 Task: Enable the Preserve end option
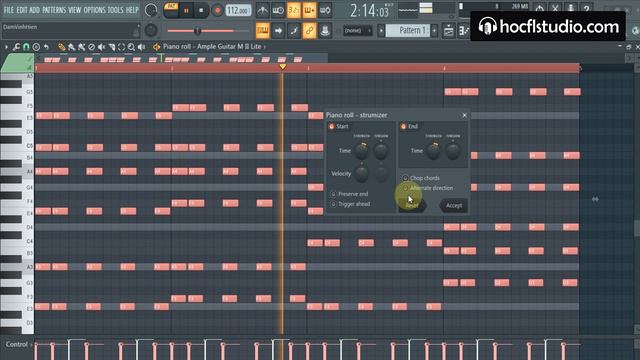pos(333,194)
